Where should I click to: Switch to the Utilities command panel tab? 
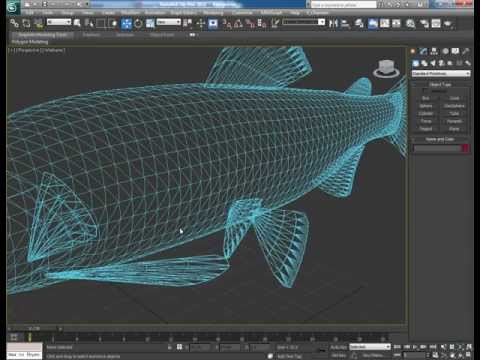[466, 51]
